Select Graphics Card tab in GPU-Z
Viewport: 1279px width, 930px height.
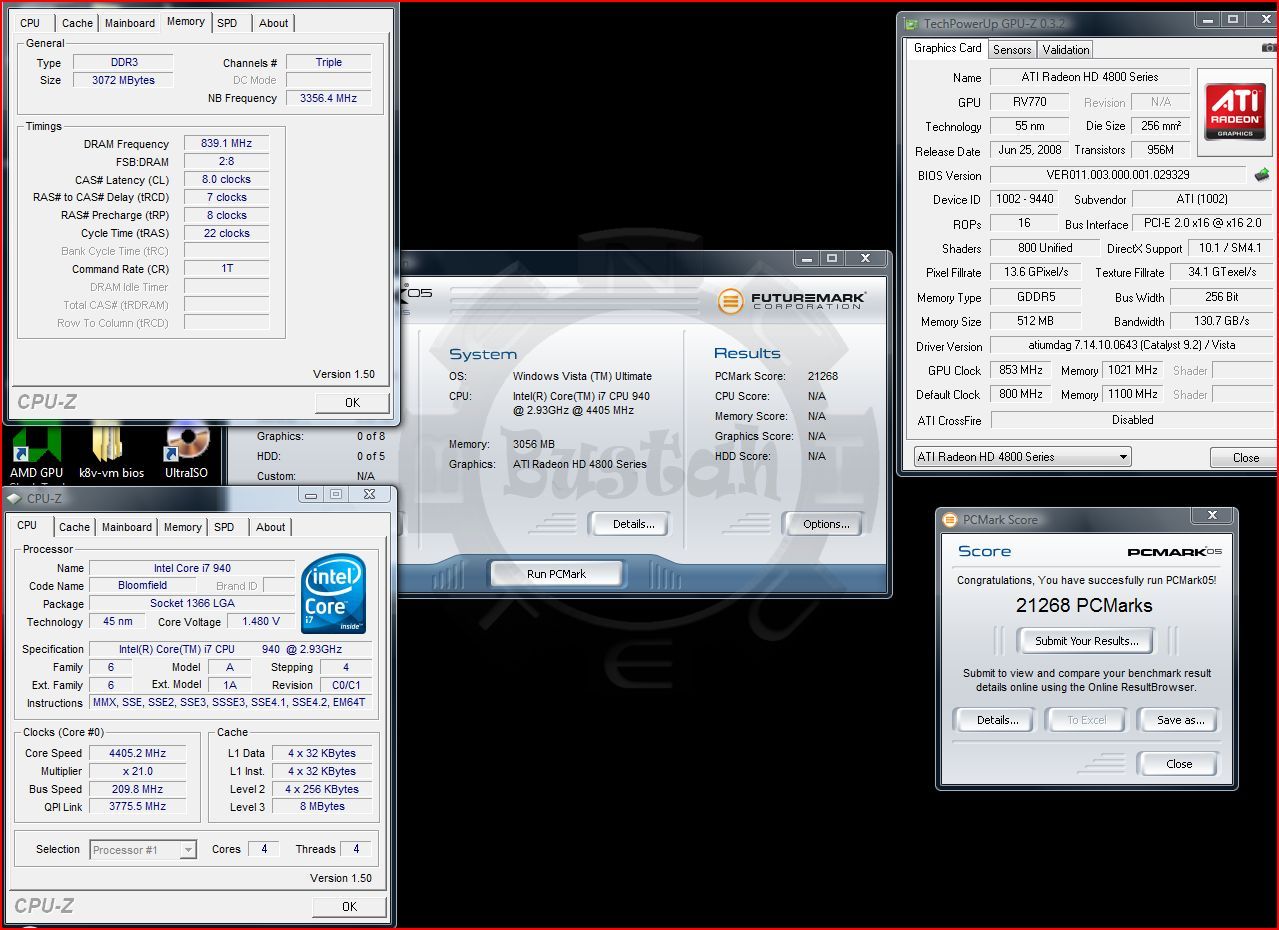[x=947, y=48]
